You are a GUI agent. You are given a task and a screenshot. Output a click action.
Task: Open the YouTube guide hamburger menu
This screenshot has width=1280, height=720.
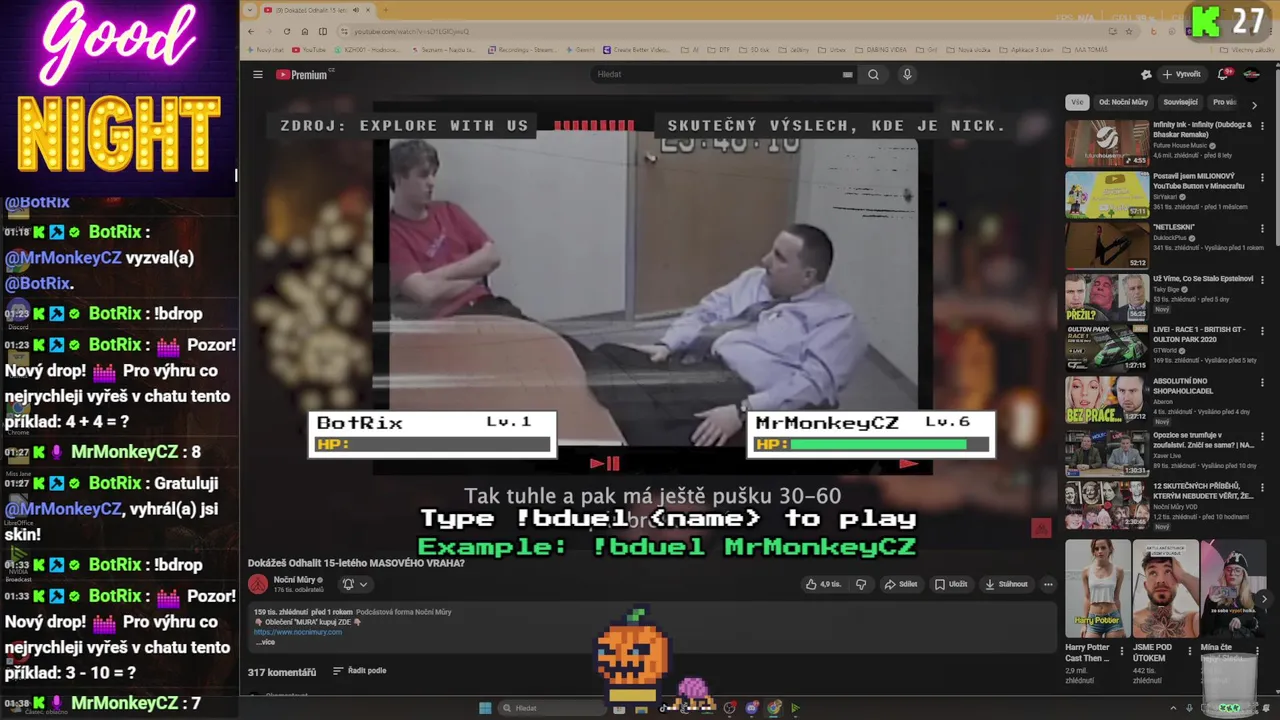coord(257,75)
